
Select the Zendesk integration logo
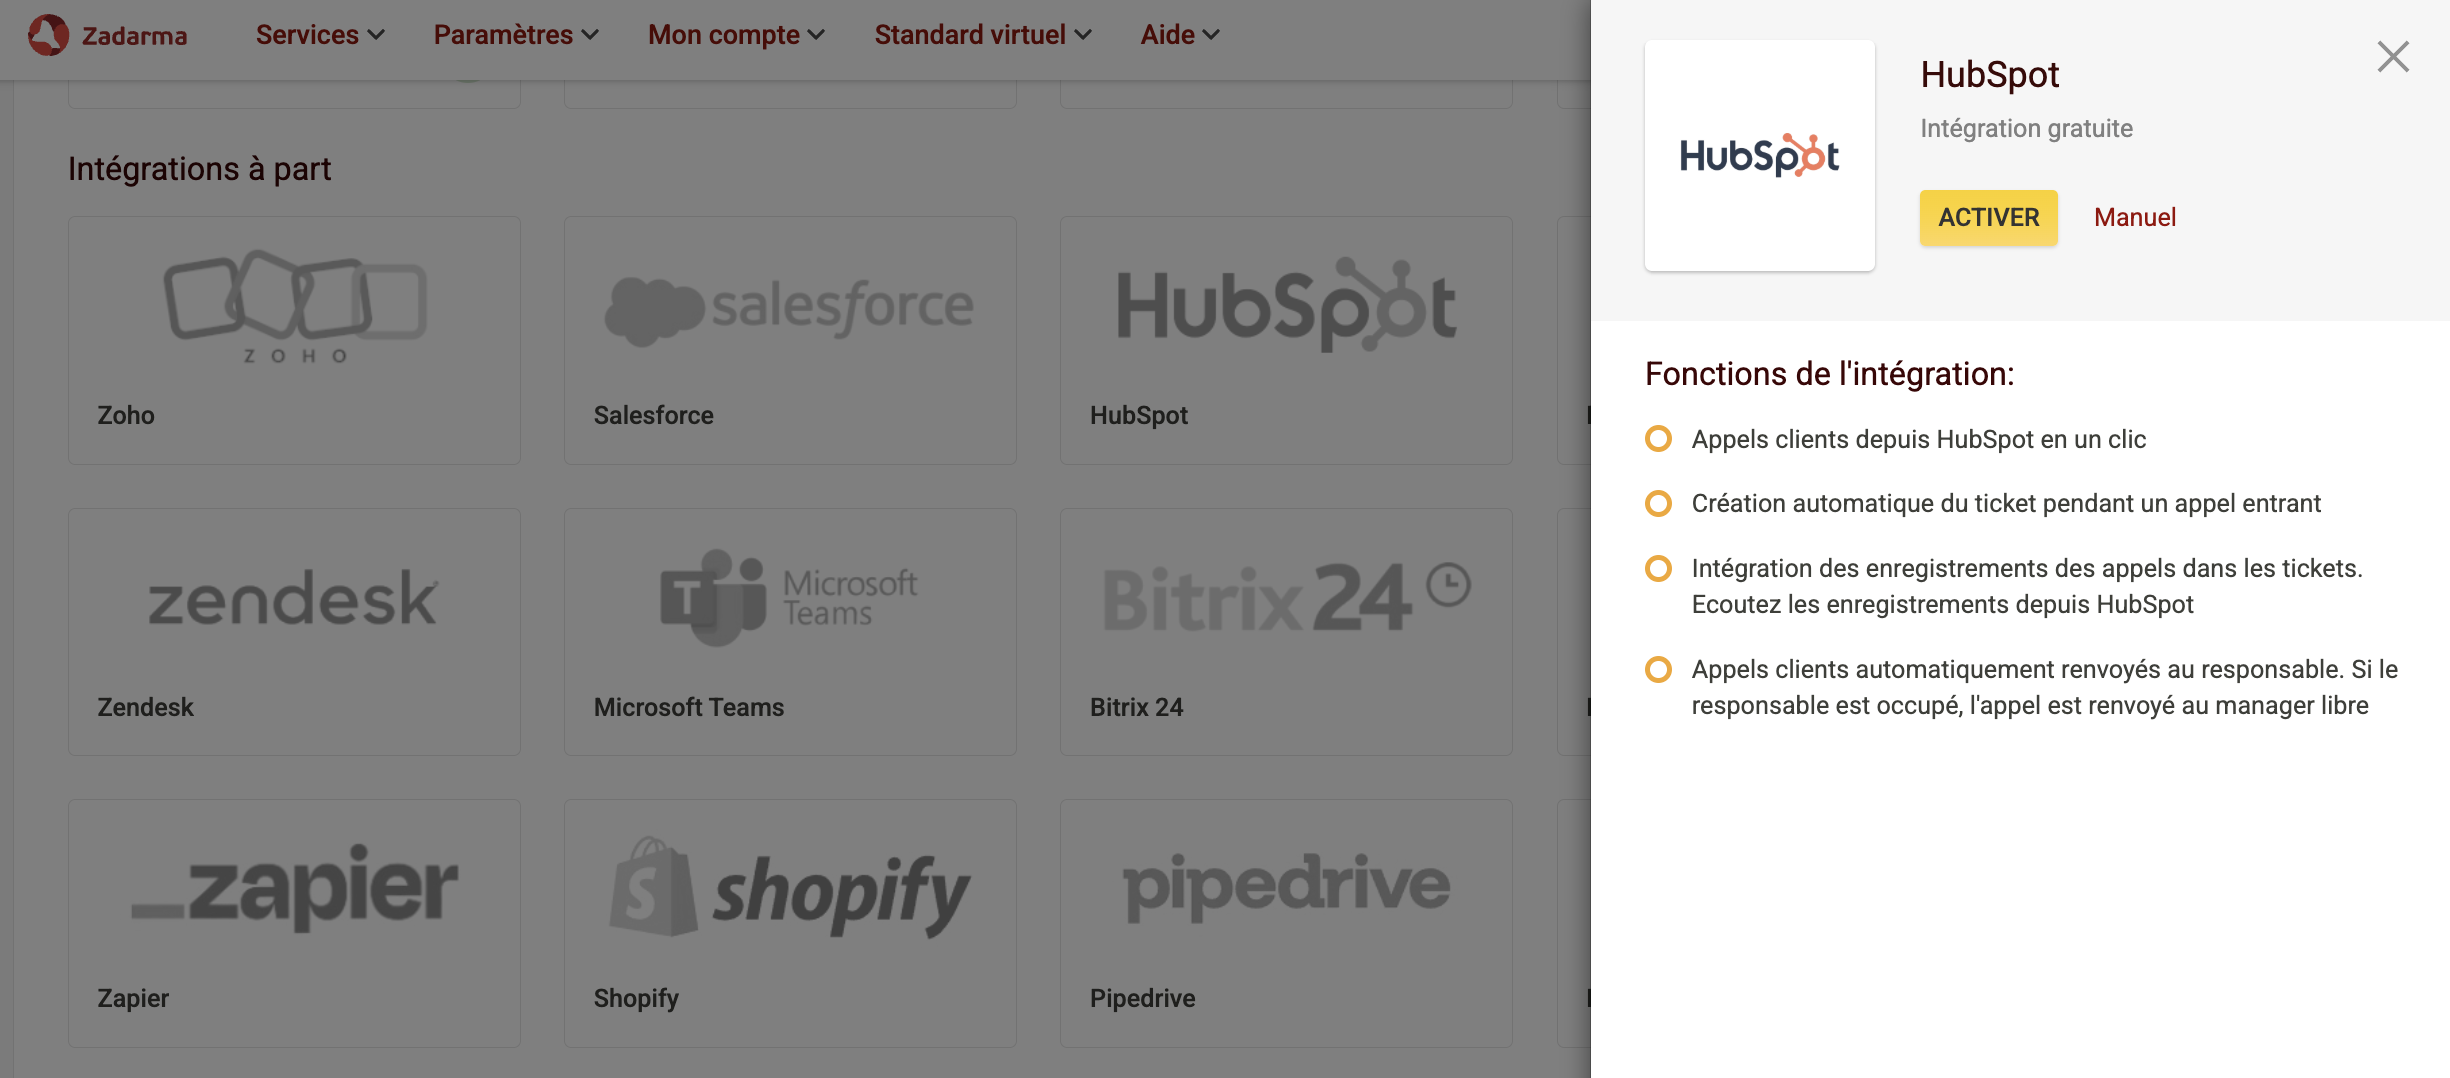[293, 599]
